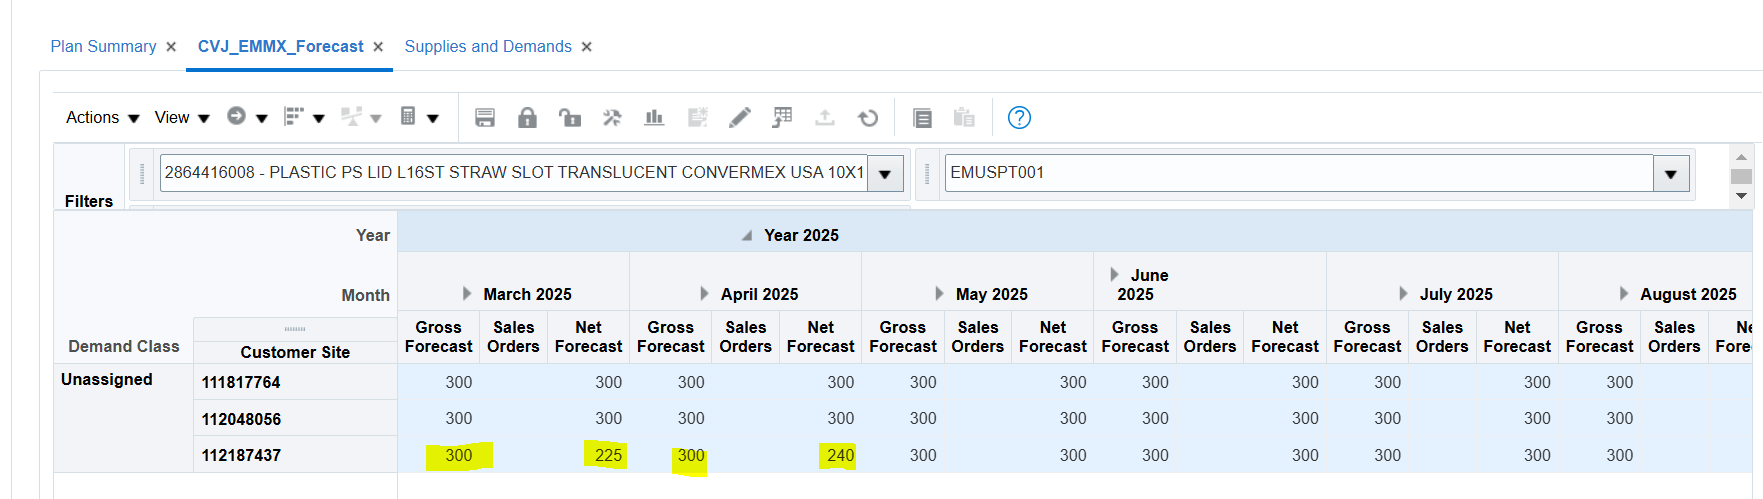The width and height of the screenshot is (1763, 499).
Task: Click the closed padlock Lock icon
Action: coord(527,118)
